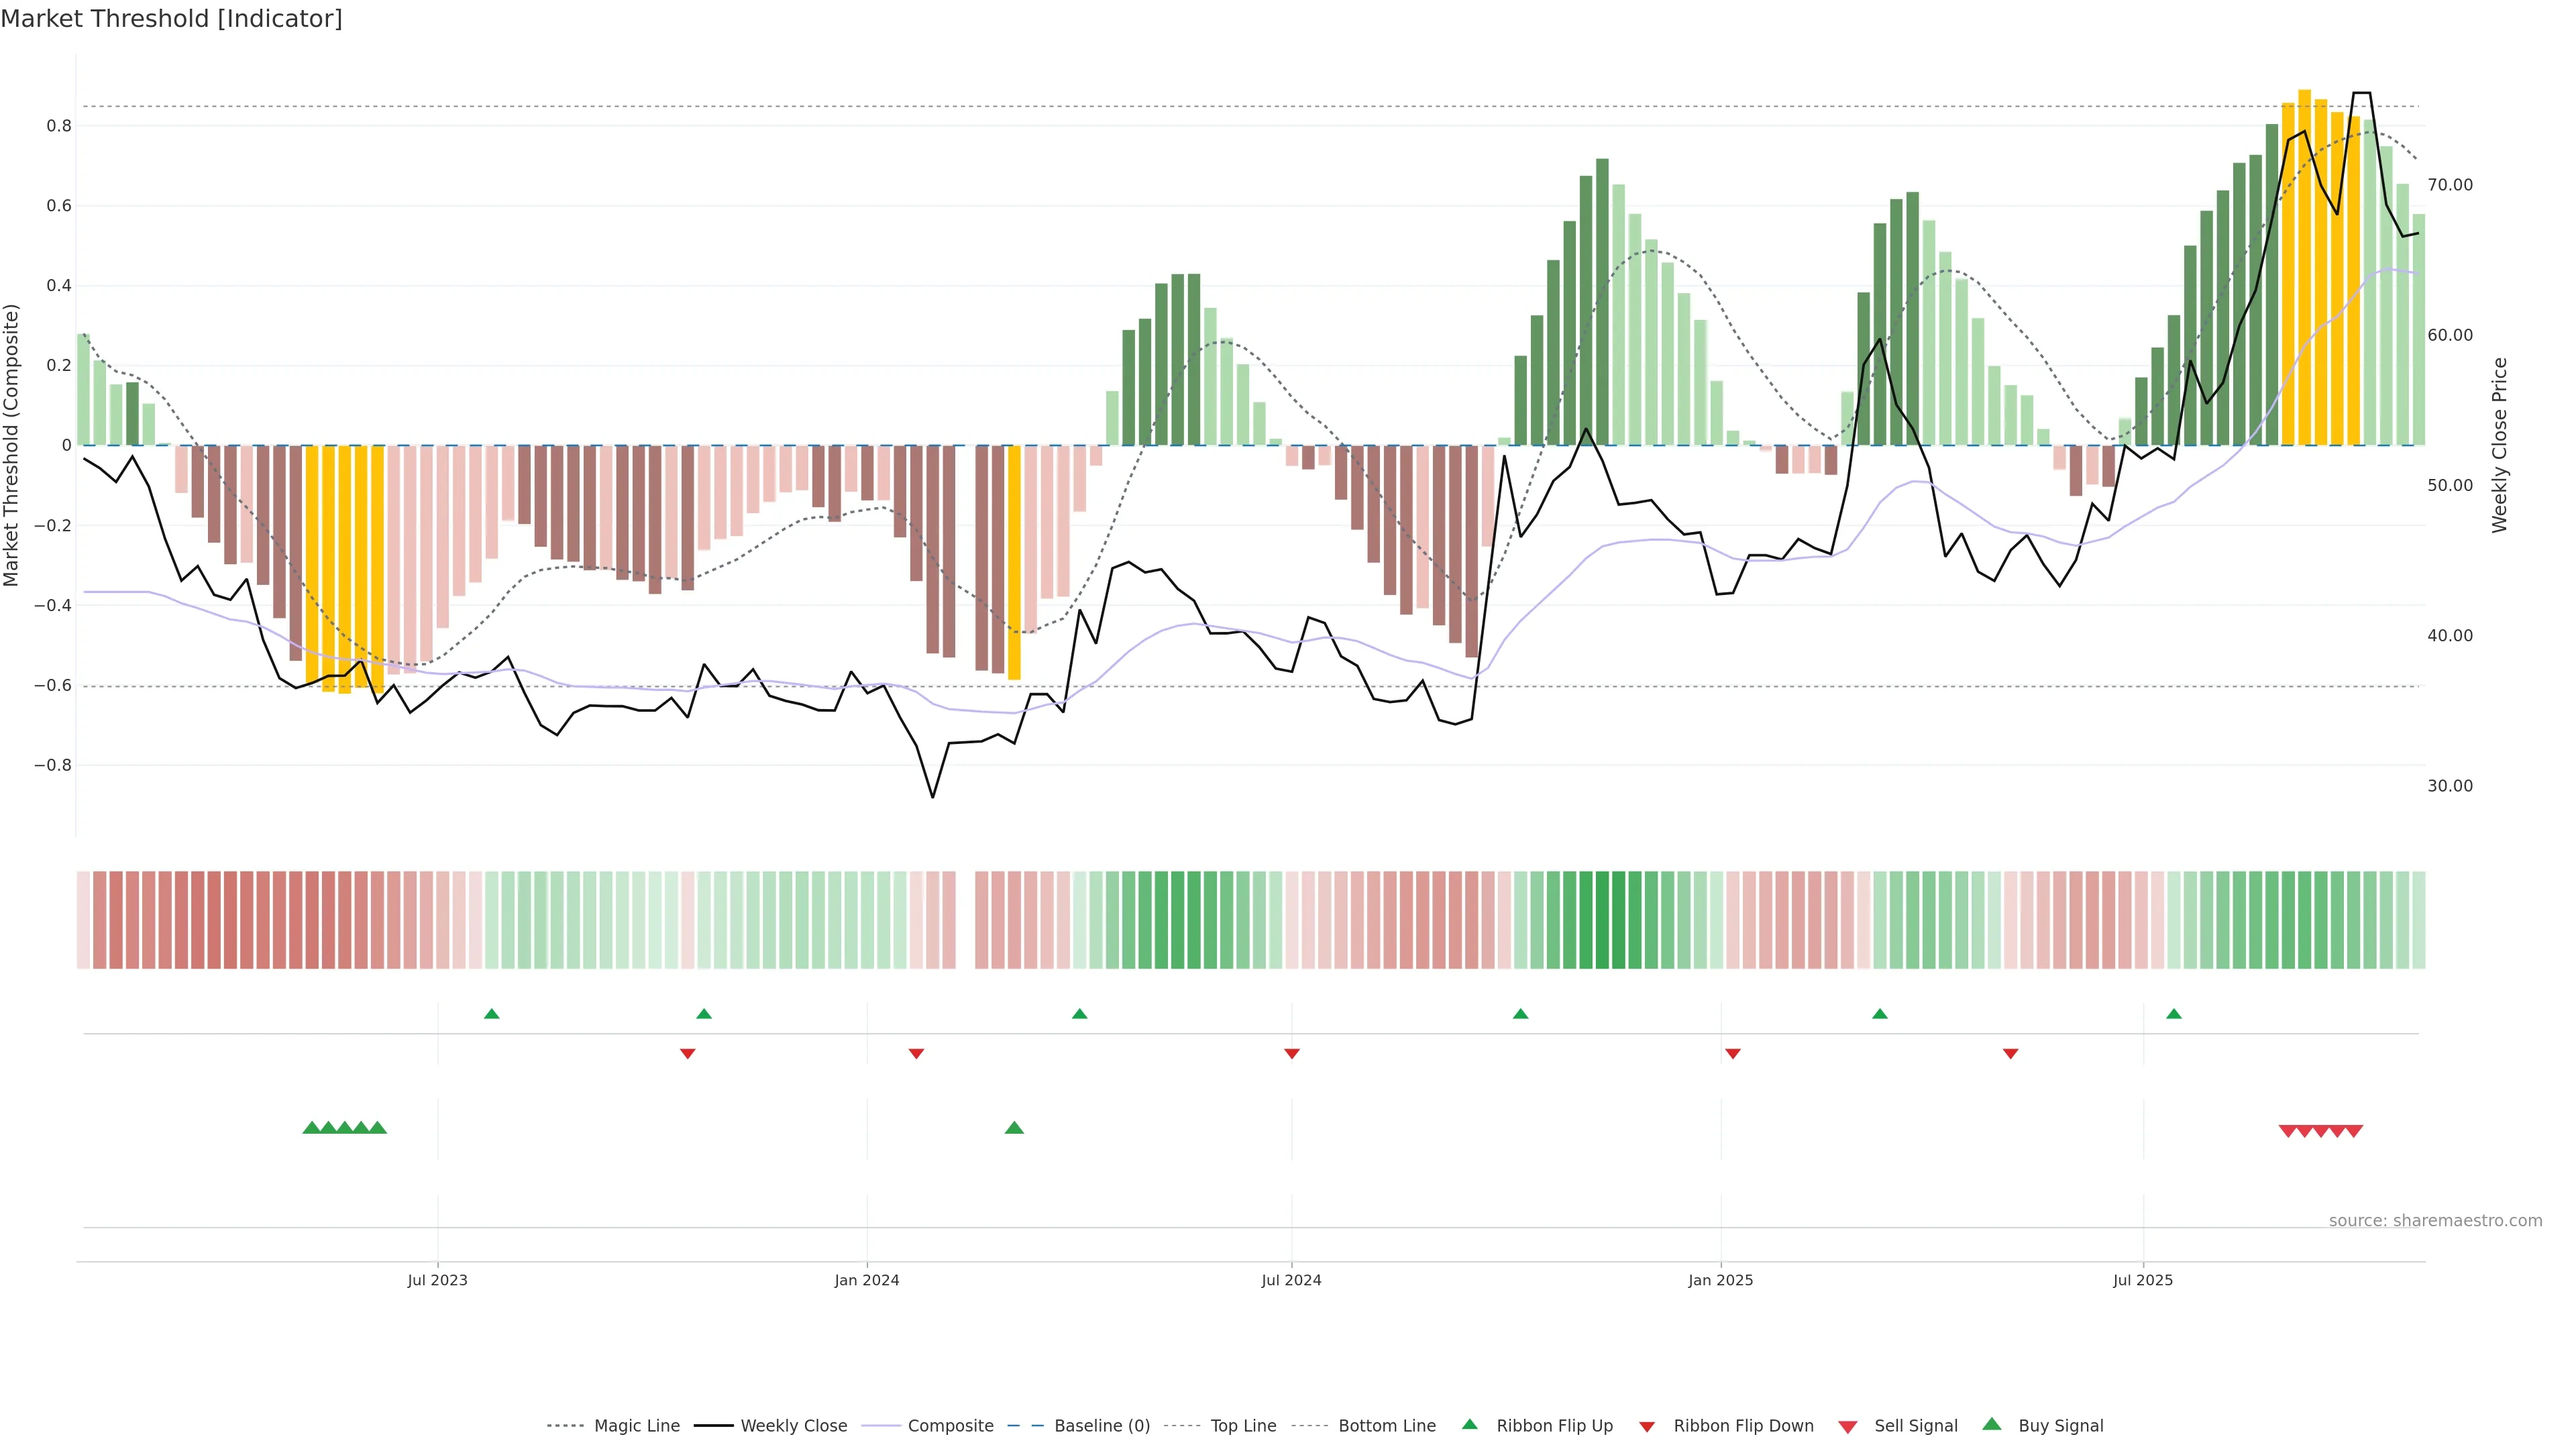The height and width of the screenshot is (1449, 2576).
Task: Click the Sell Signal legend triangle icon
Action: [1847, 1427]
